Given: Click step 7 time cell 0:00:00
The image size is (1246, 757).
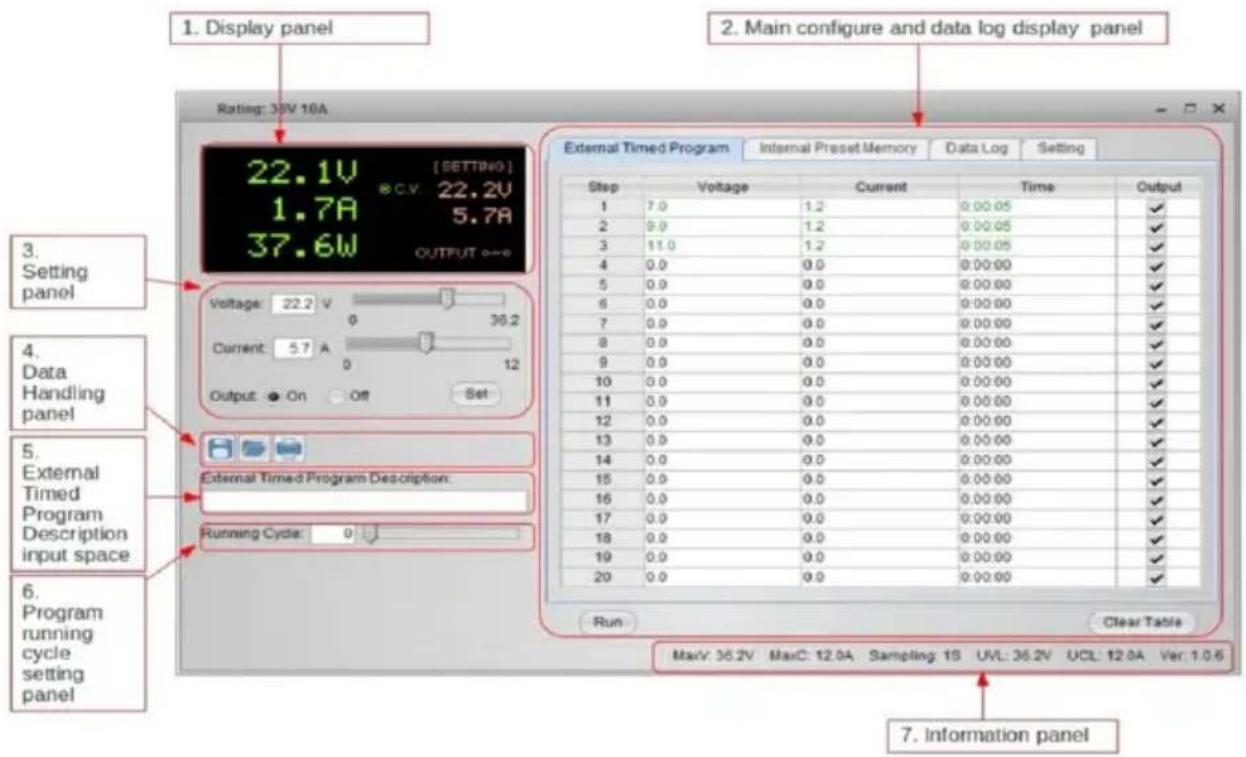Looking at the screenshot, I should (1037, 323).
